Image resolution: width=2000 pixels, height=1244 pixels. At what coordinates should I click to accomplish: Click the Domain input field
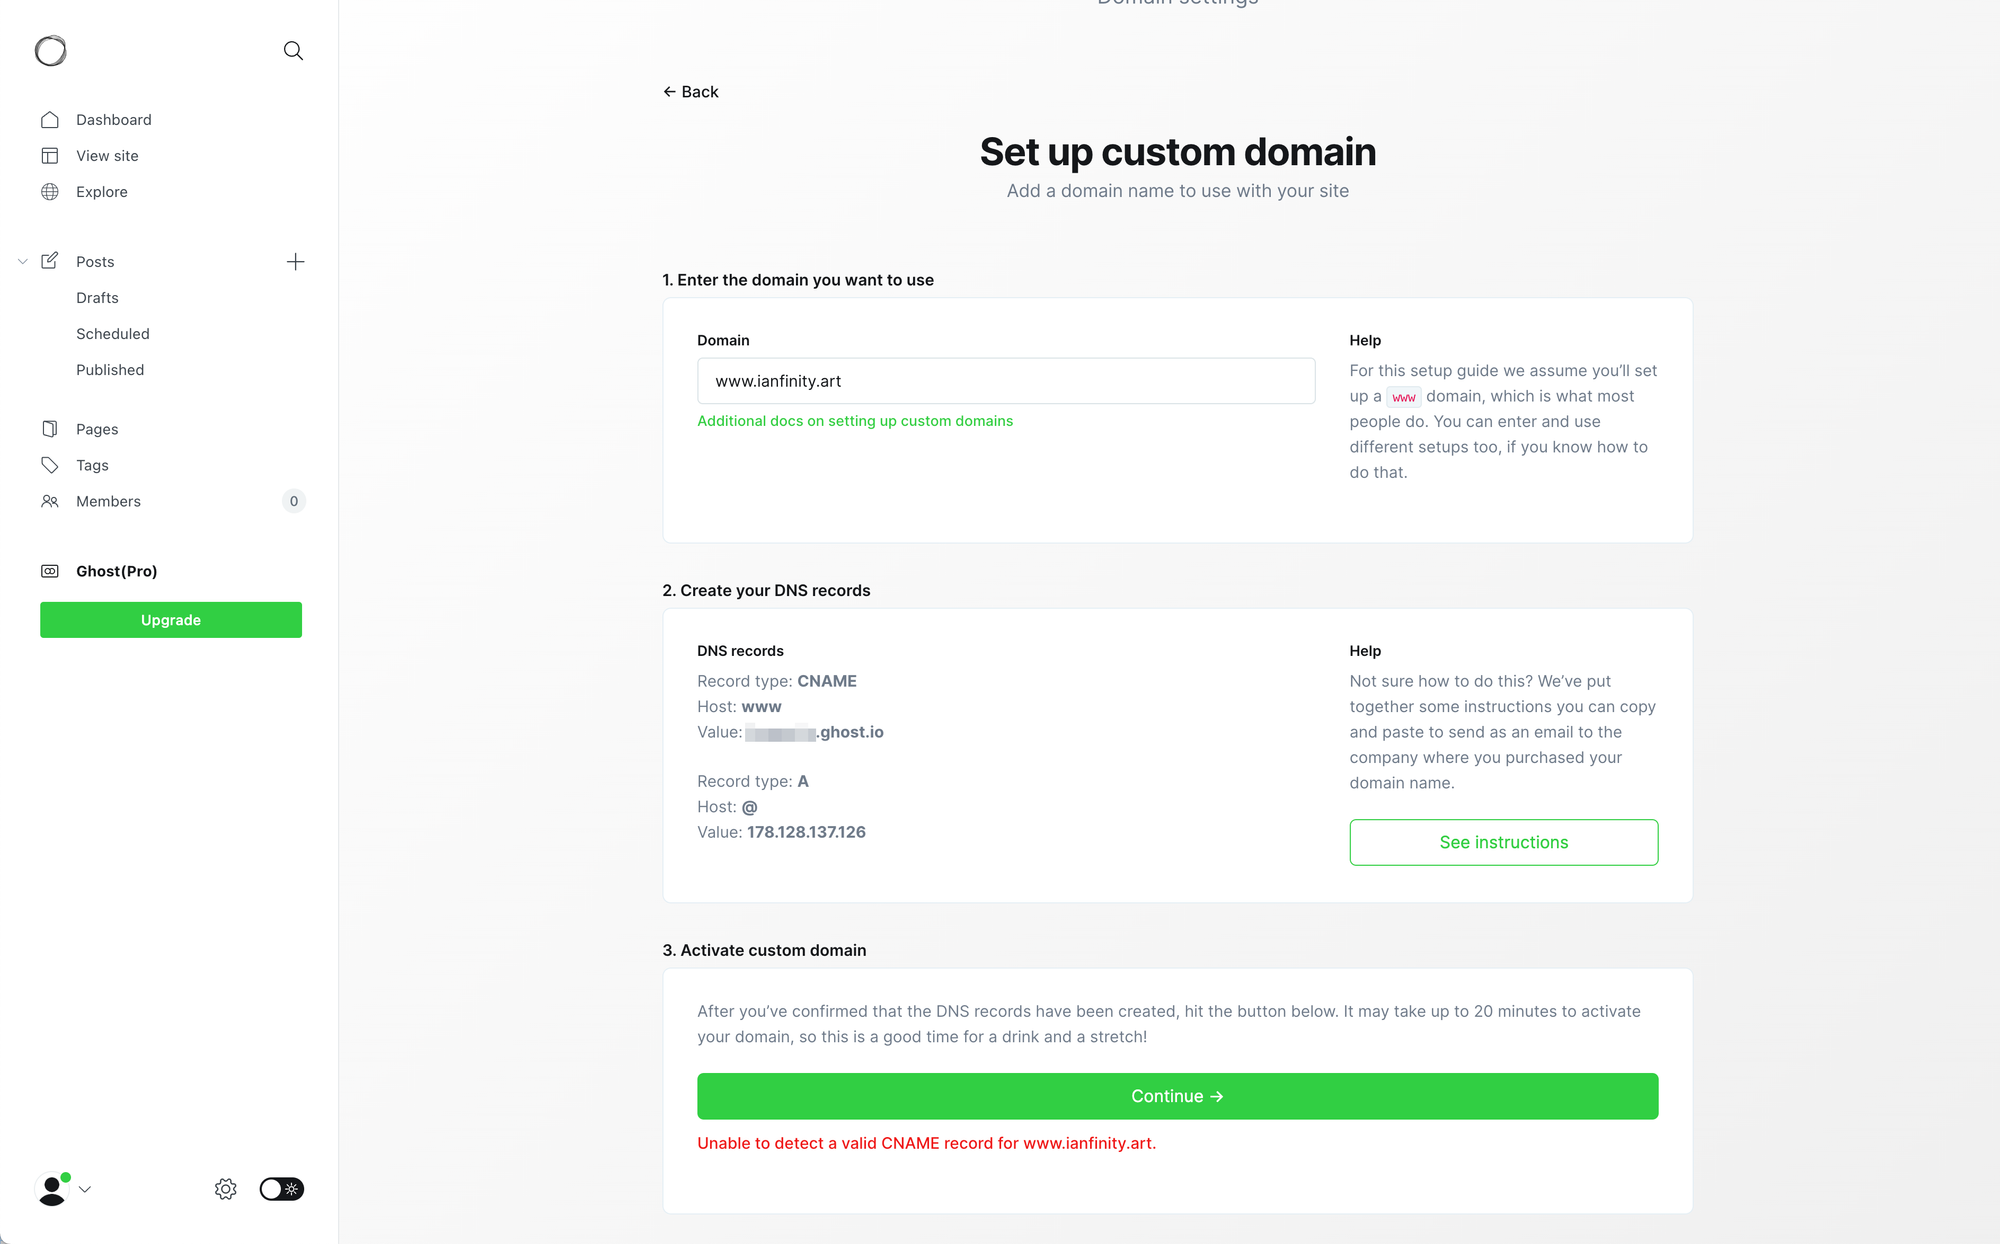(1006, 381)
